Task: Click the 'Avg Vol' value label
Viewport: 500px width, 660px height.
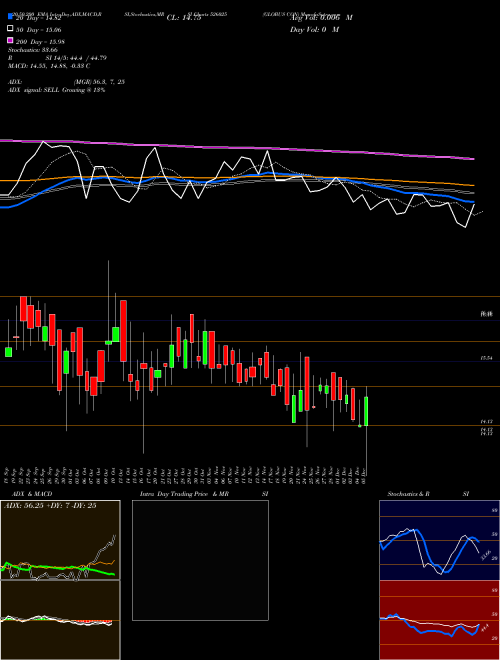Action: (x=321, y=18)
